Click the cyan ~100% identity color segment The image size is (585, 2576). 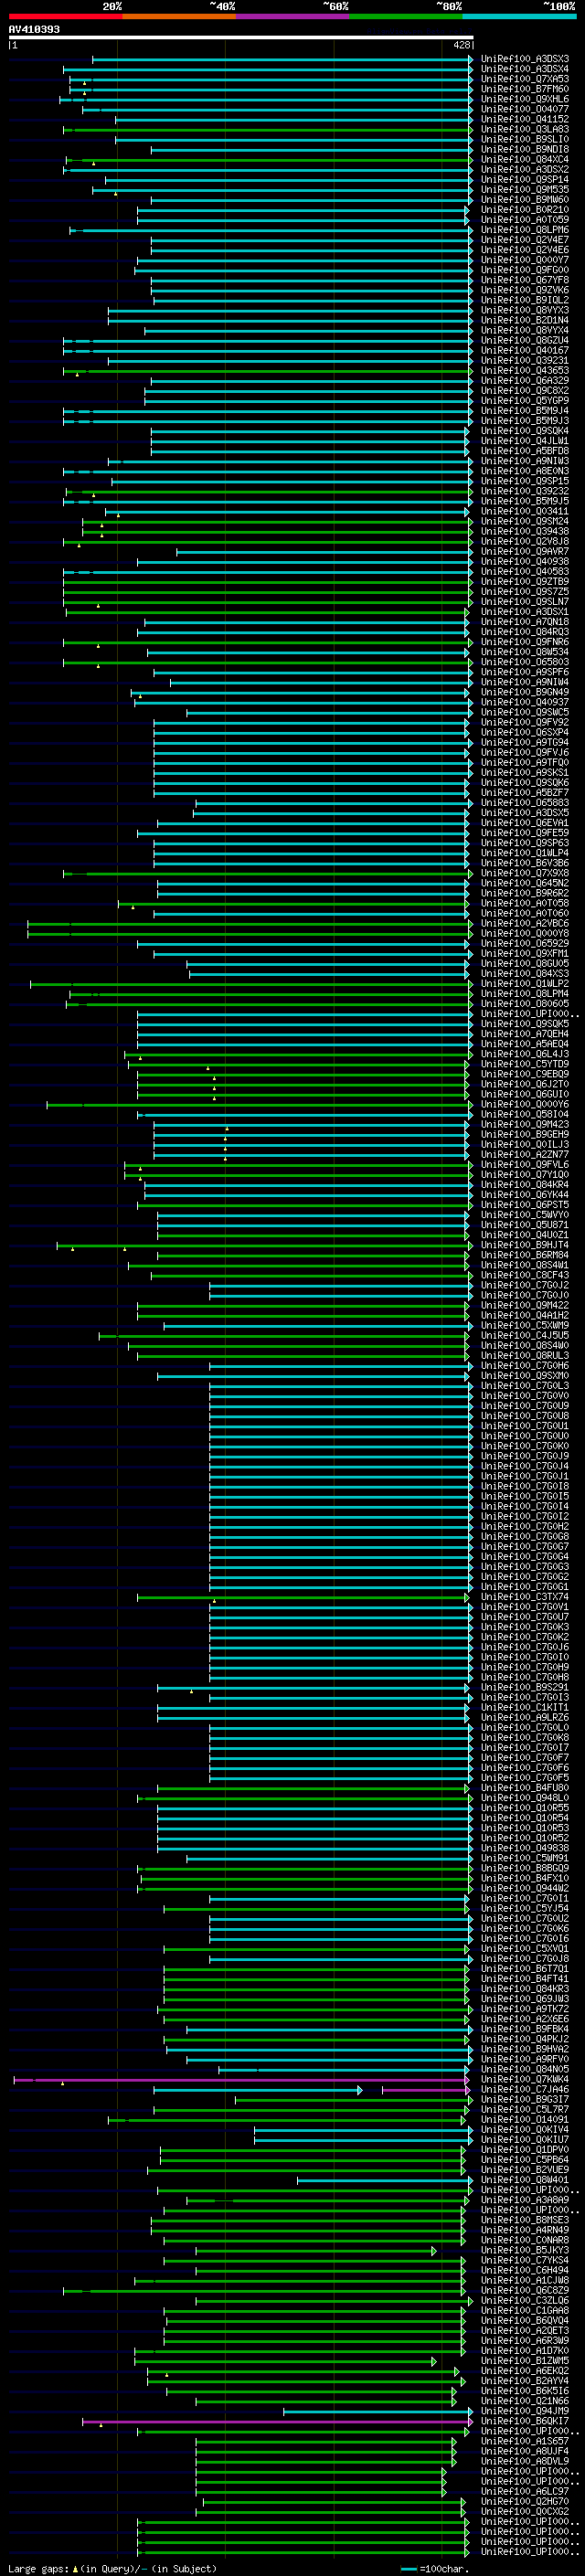click(519, 16)
